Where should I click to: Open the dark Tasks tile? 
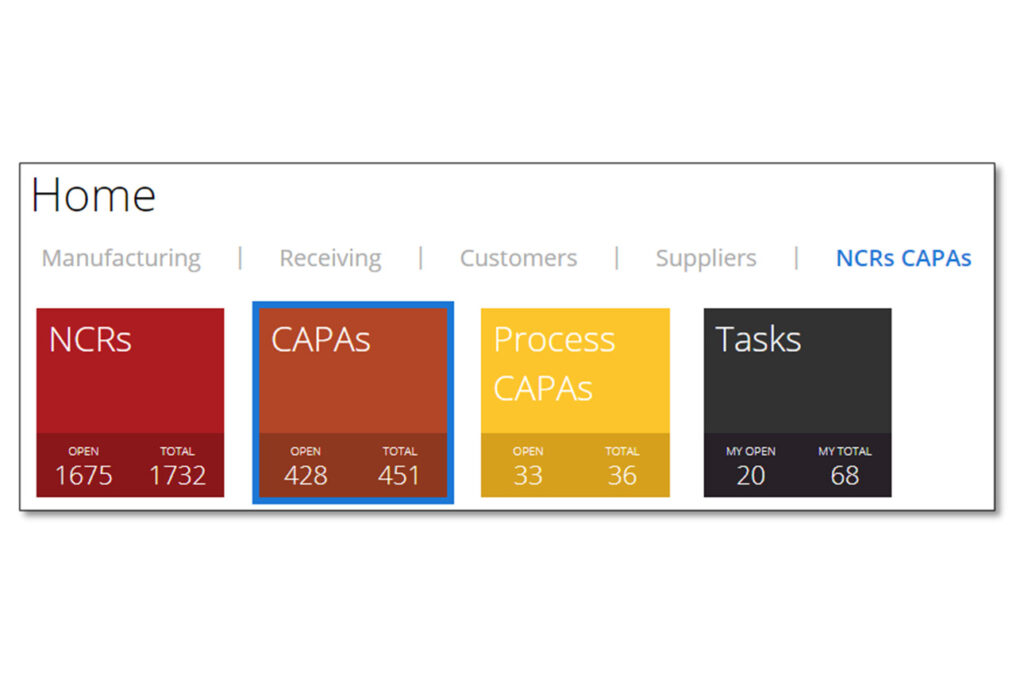(x=797, y=370)
